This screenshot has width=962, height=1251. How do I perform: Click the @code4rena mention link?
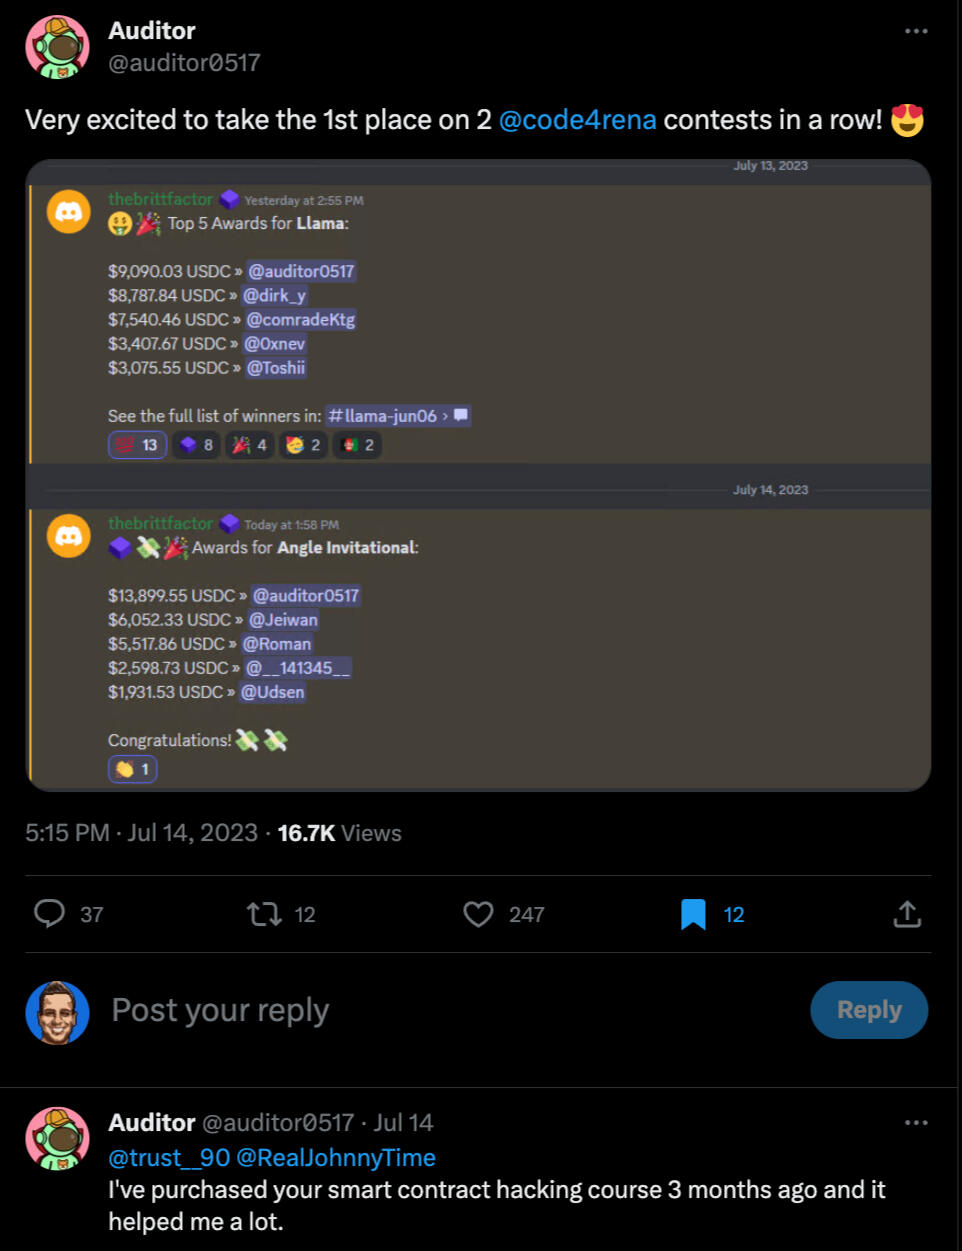(x=577, y=120)
